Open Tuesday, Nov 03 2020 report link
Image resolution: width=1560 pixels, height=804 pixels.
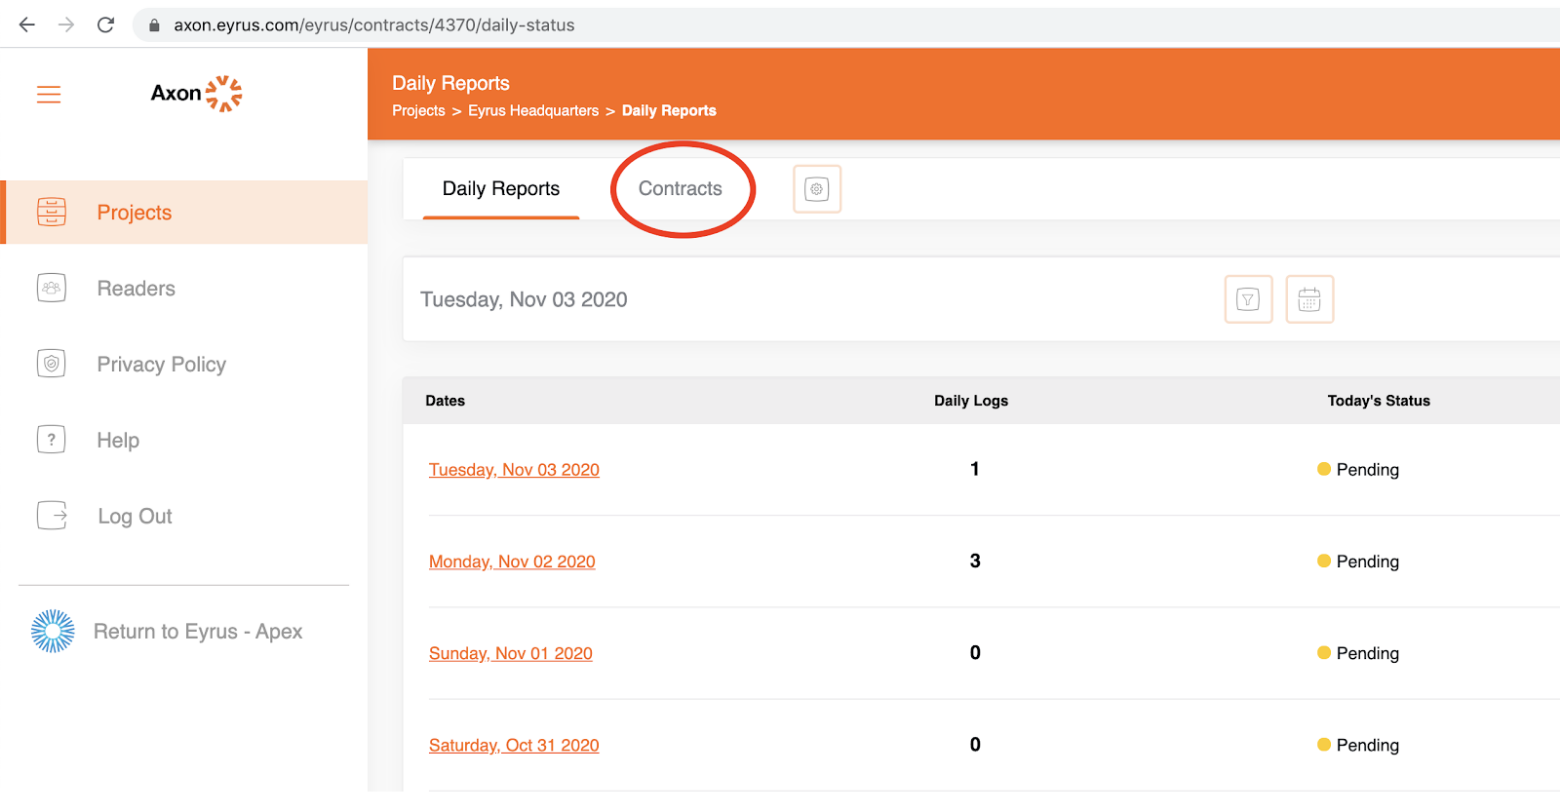click(514, 470)
